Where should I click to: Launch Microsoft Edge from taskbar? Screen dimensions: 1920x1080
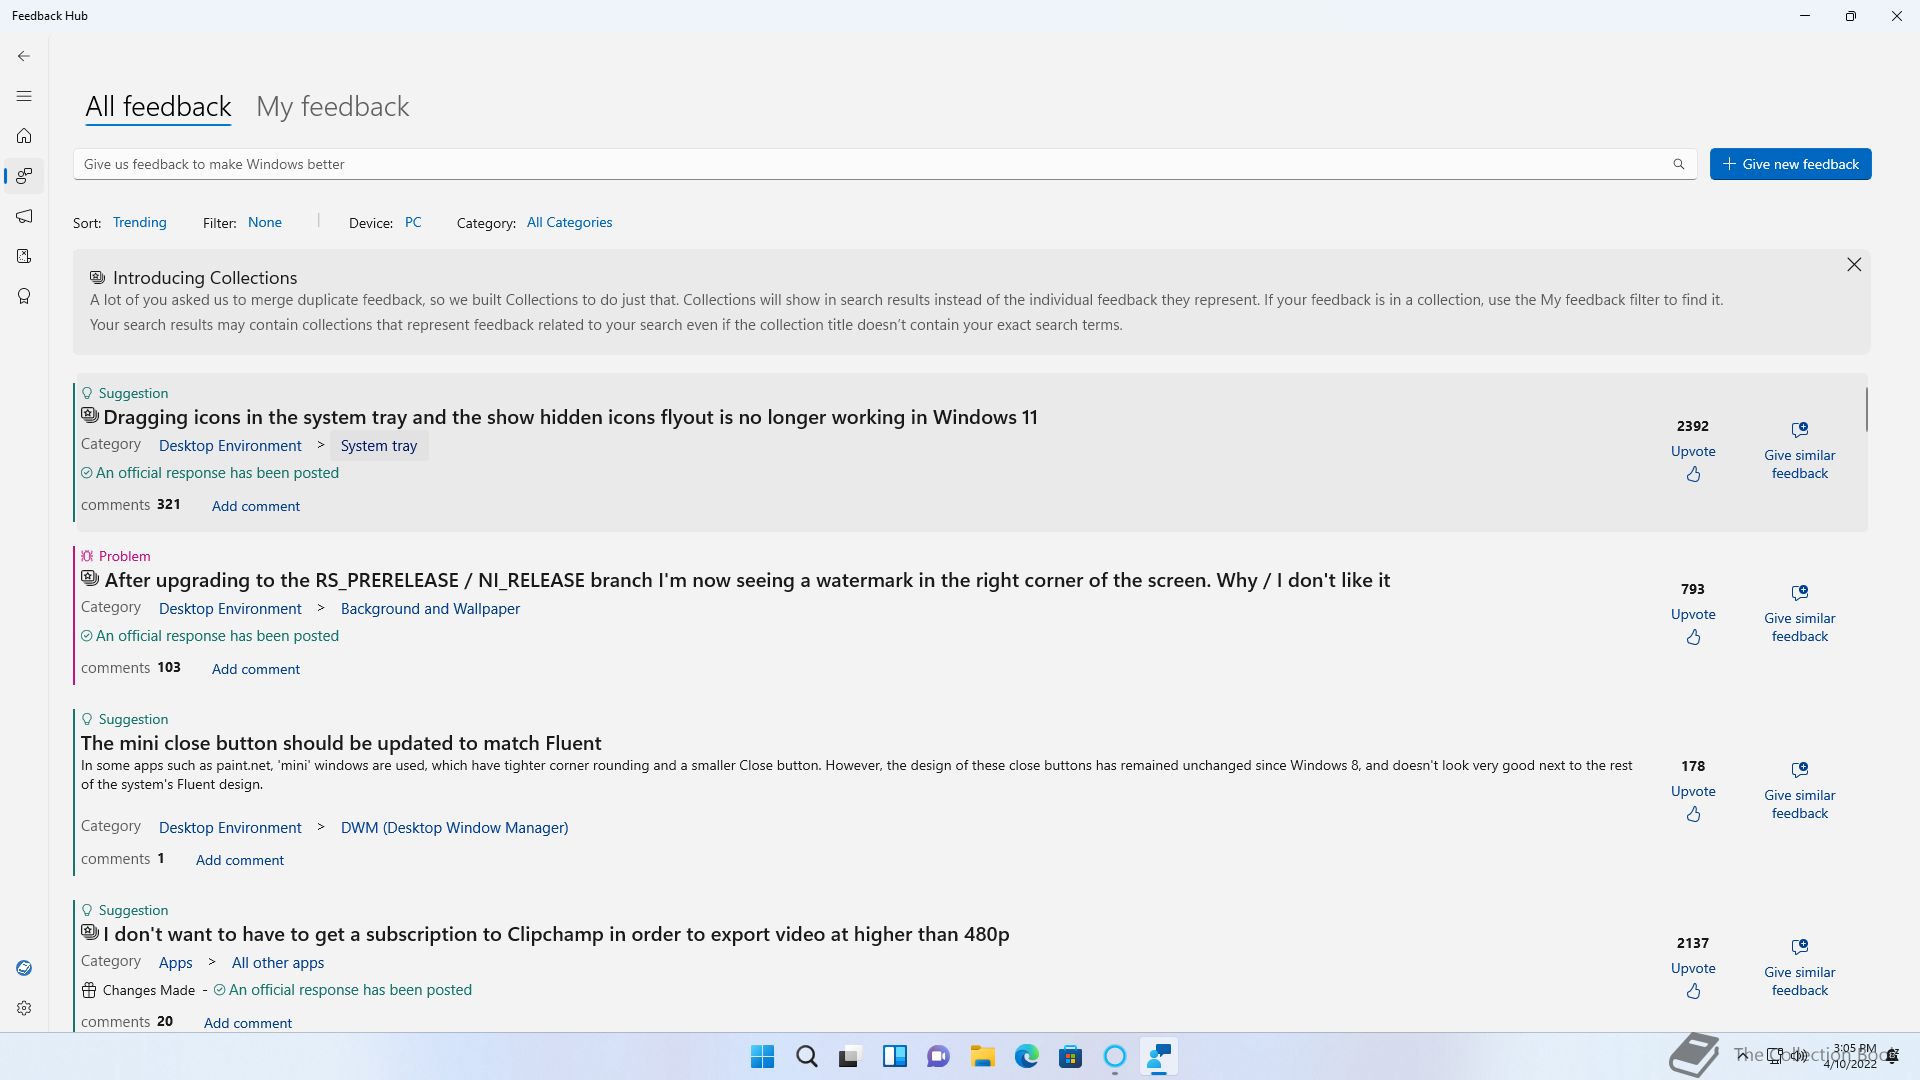click(x=1026, y=1057)
